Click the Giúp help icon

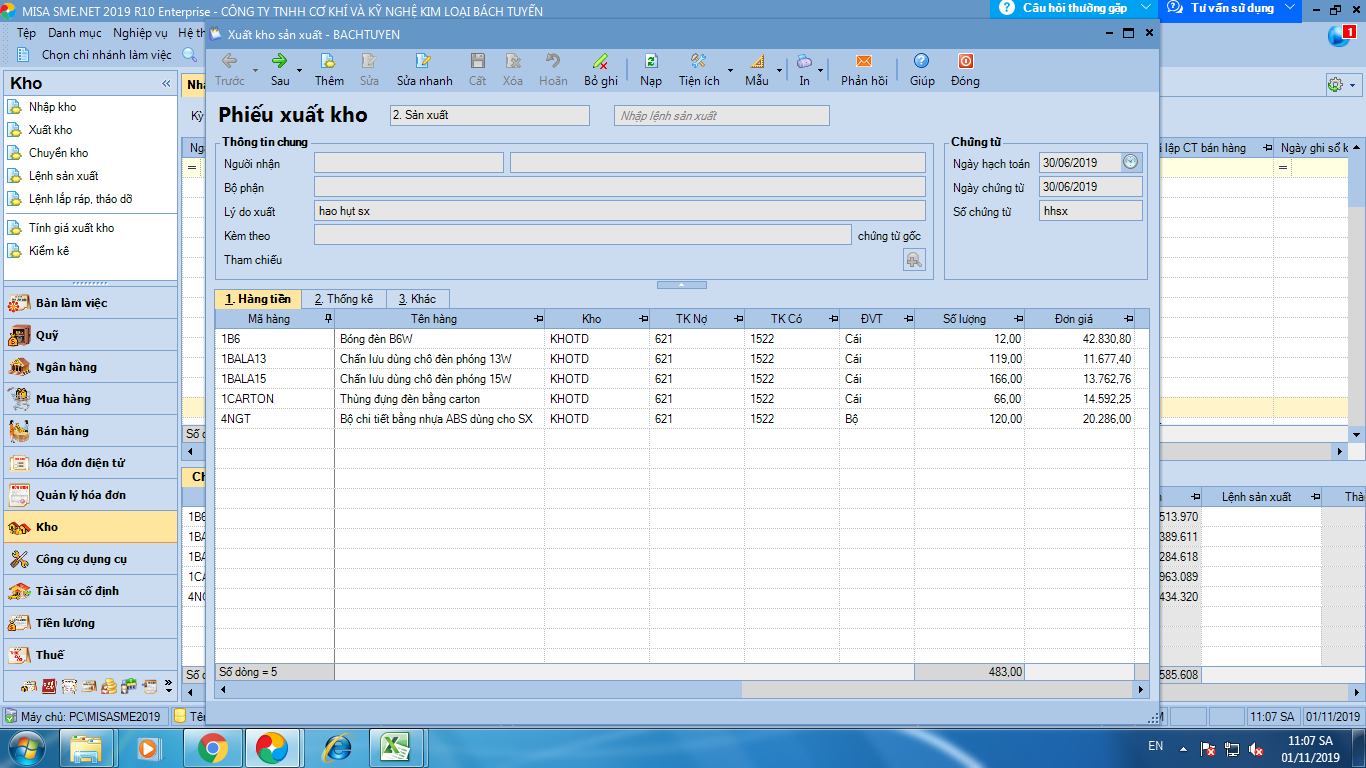tap(921, 61)
